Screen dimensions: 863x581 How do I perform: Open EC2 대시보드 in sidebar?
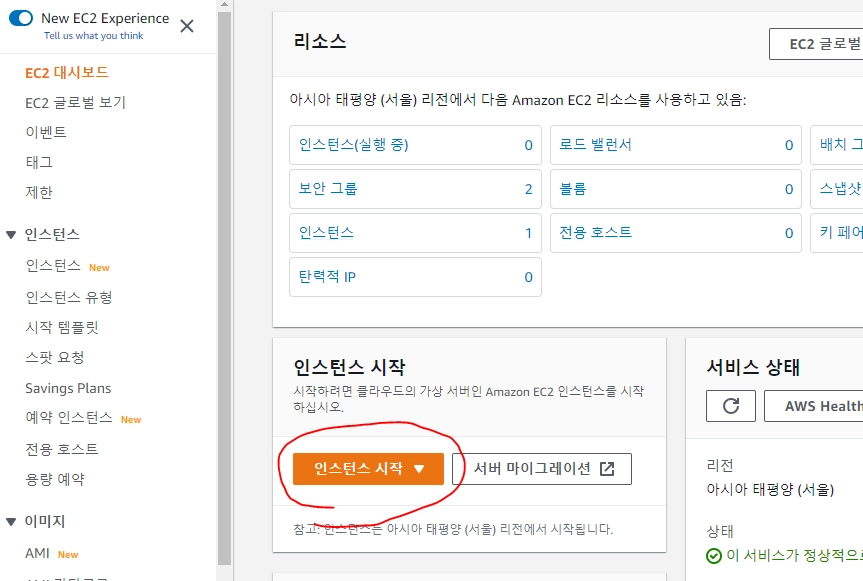pos(67,73)
